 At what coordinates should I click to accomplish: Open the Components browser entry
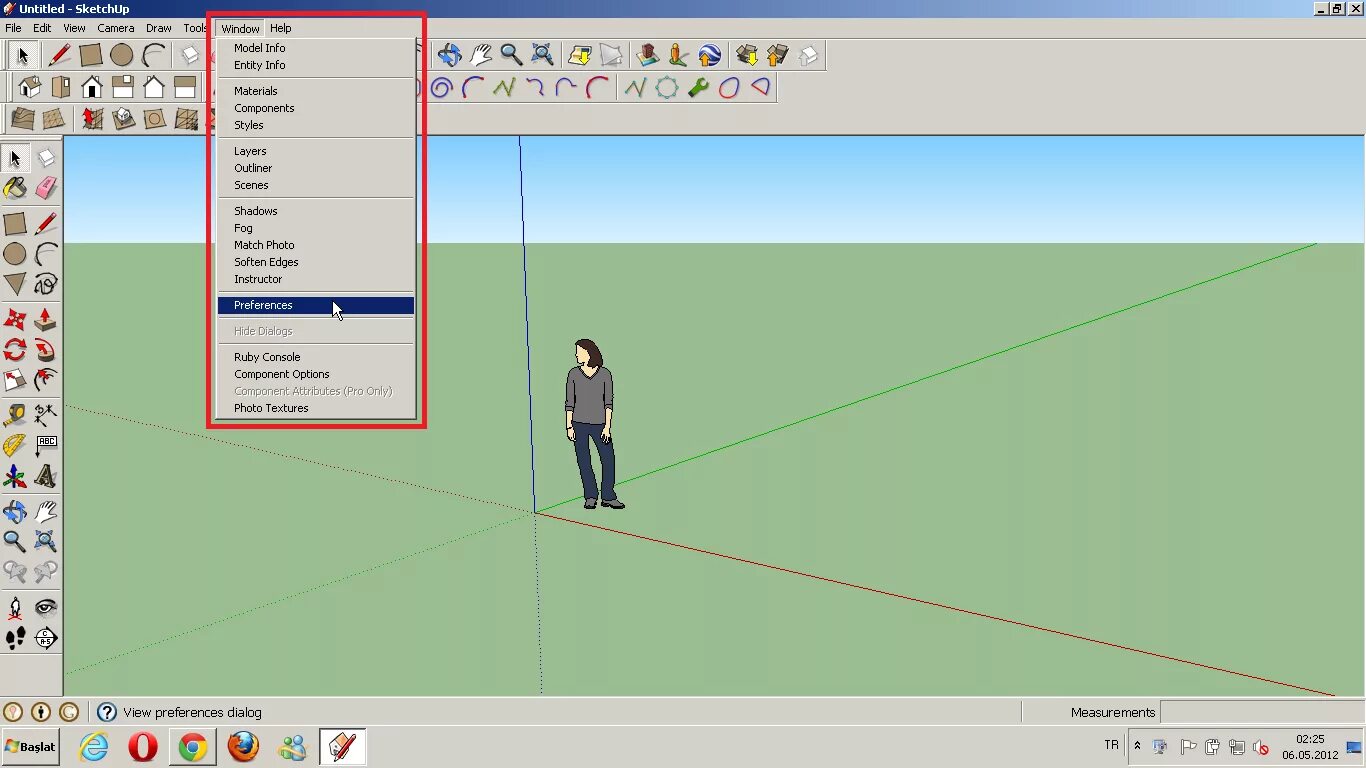click(316, 108)
